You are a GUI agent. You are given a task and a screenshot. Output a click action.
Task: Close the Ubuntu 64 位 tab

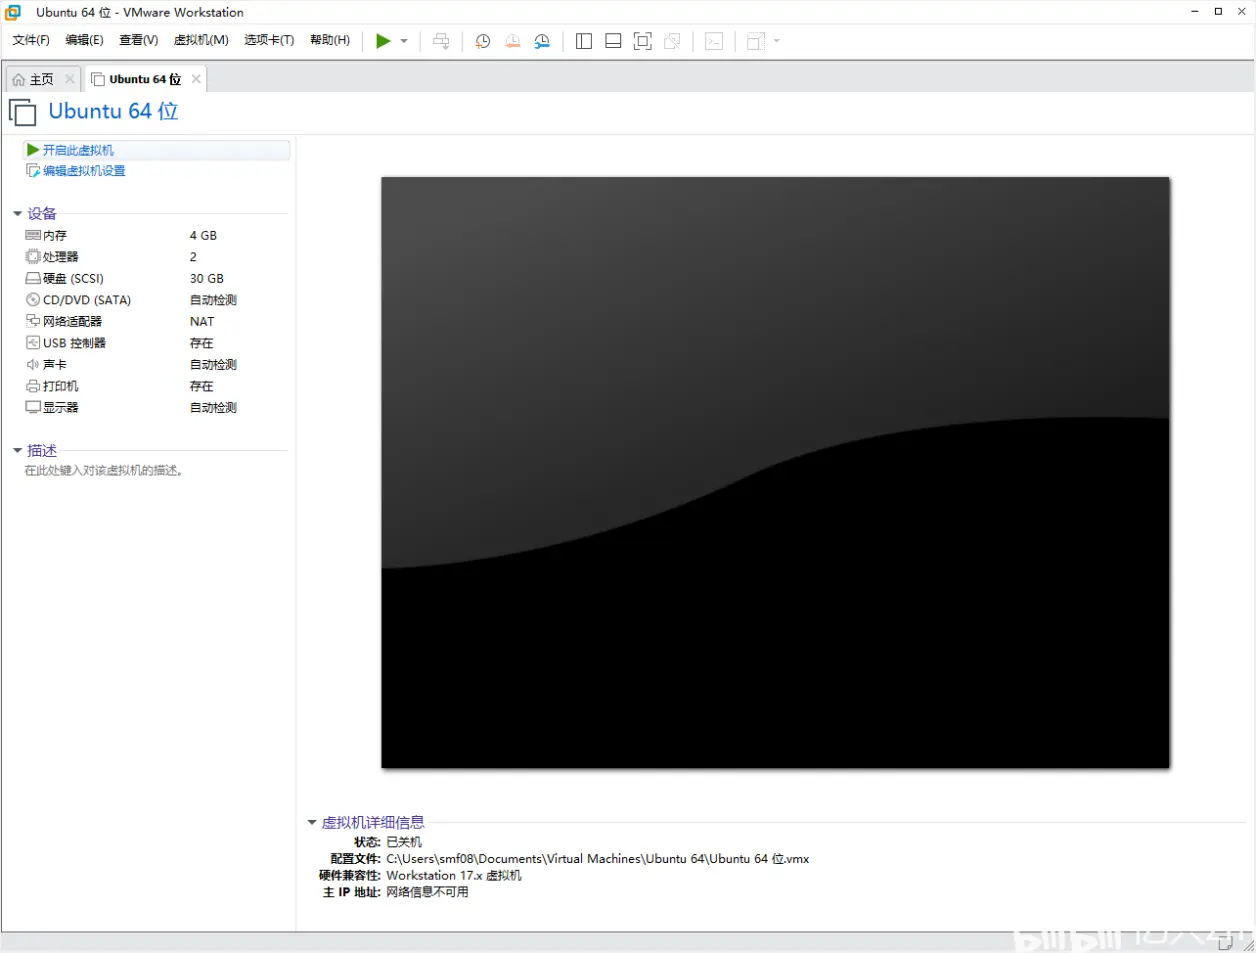[196, 79]
